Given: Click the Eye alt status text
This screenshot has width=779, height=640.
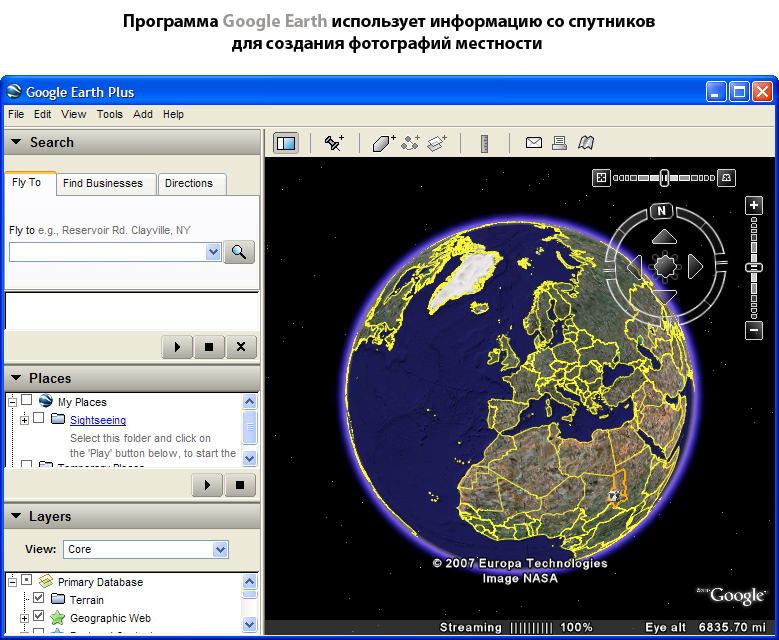Looking at the screenshot, I should point(706,627).
